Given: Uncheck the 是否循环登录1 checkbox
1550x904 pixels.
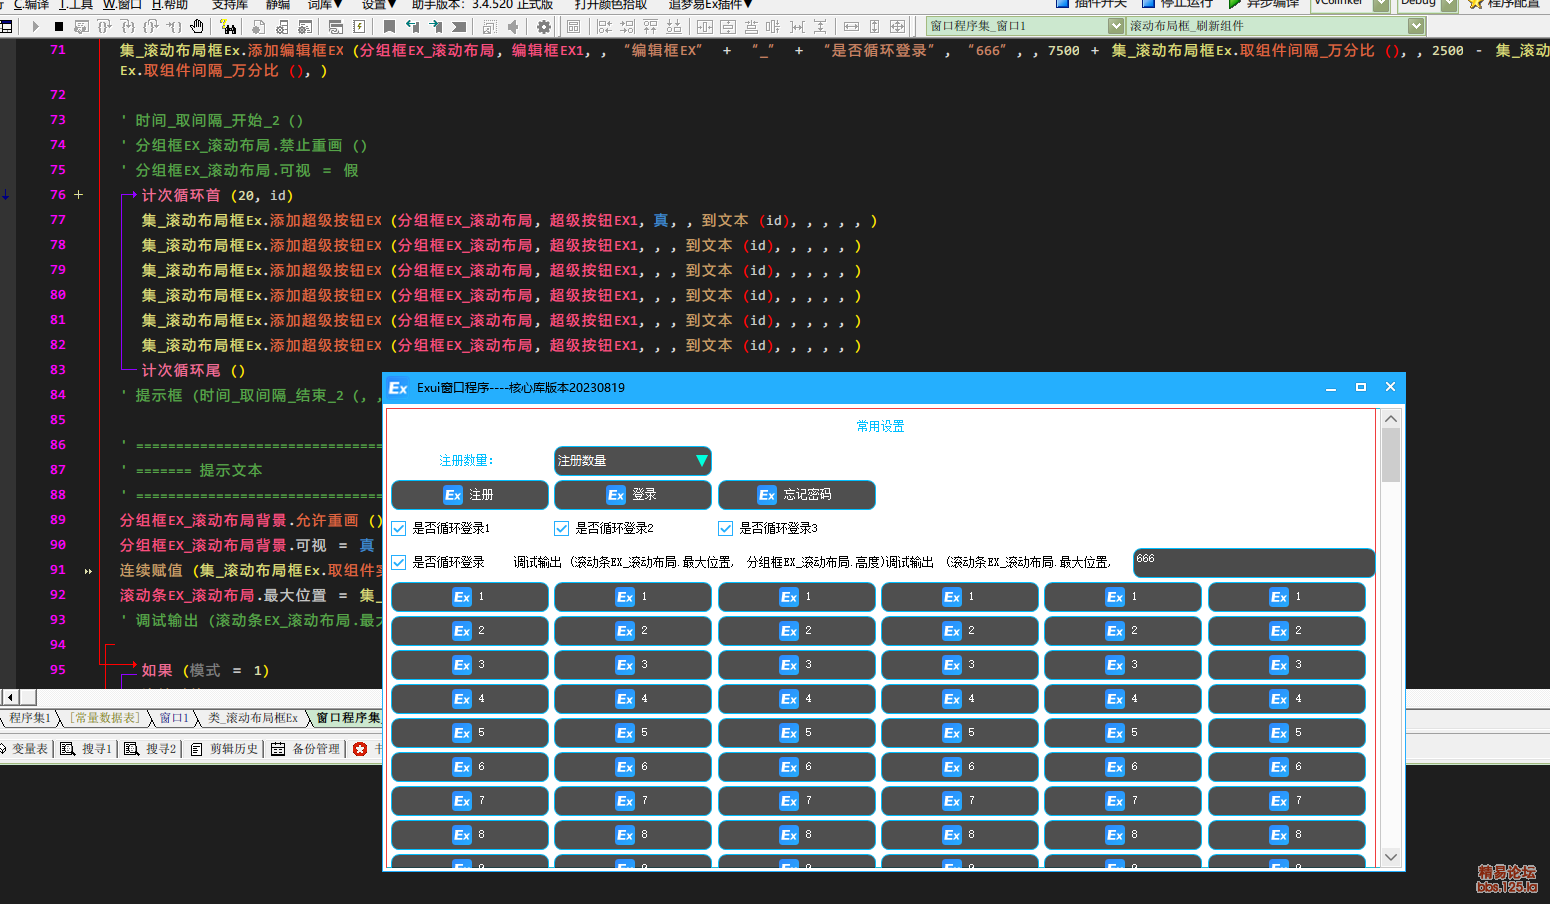Looking at the screenshot, I should tap(399, 528).
